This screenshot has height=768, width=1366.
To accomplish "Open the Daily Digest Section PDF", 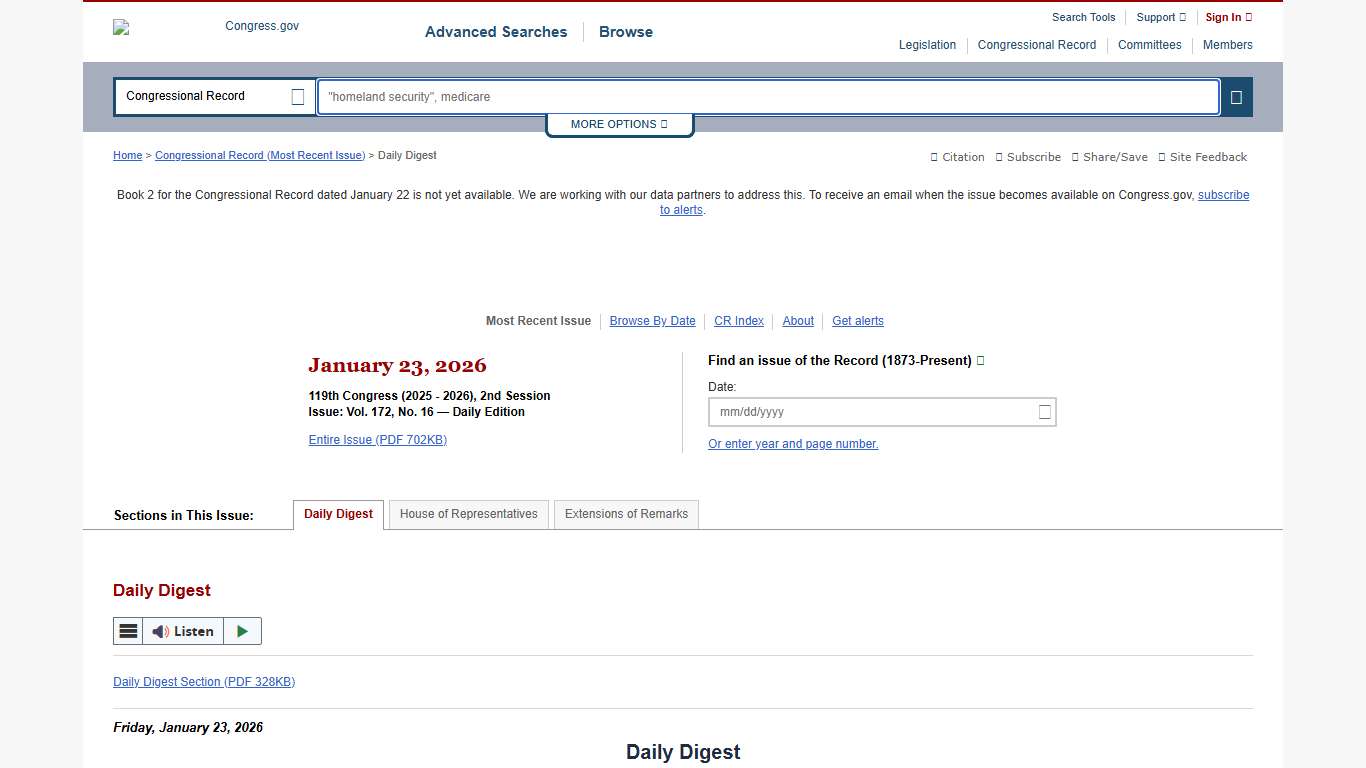I will tap(204, 681).
